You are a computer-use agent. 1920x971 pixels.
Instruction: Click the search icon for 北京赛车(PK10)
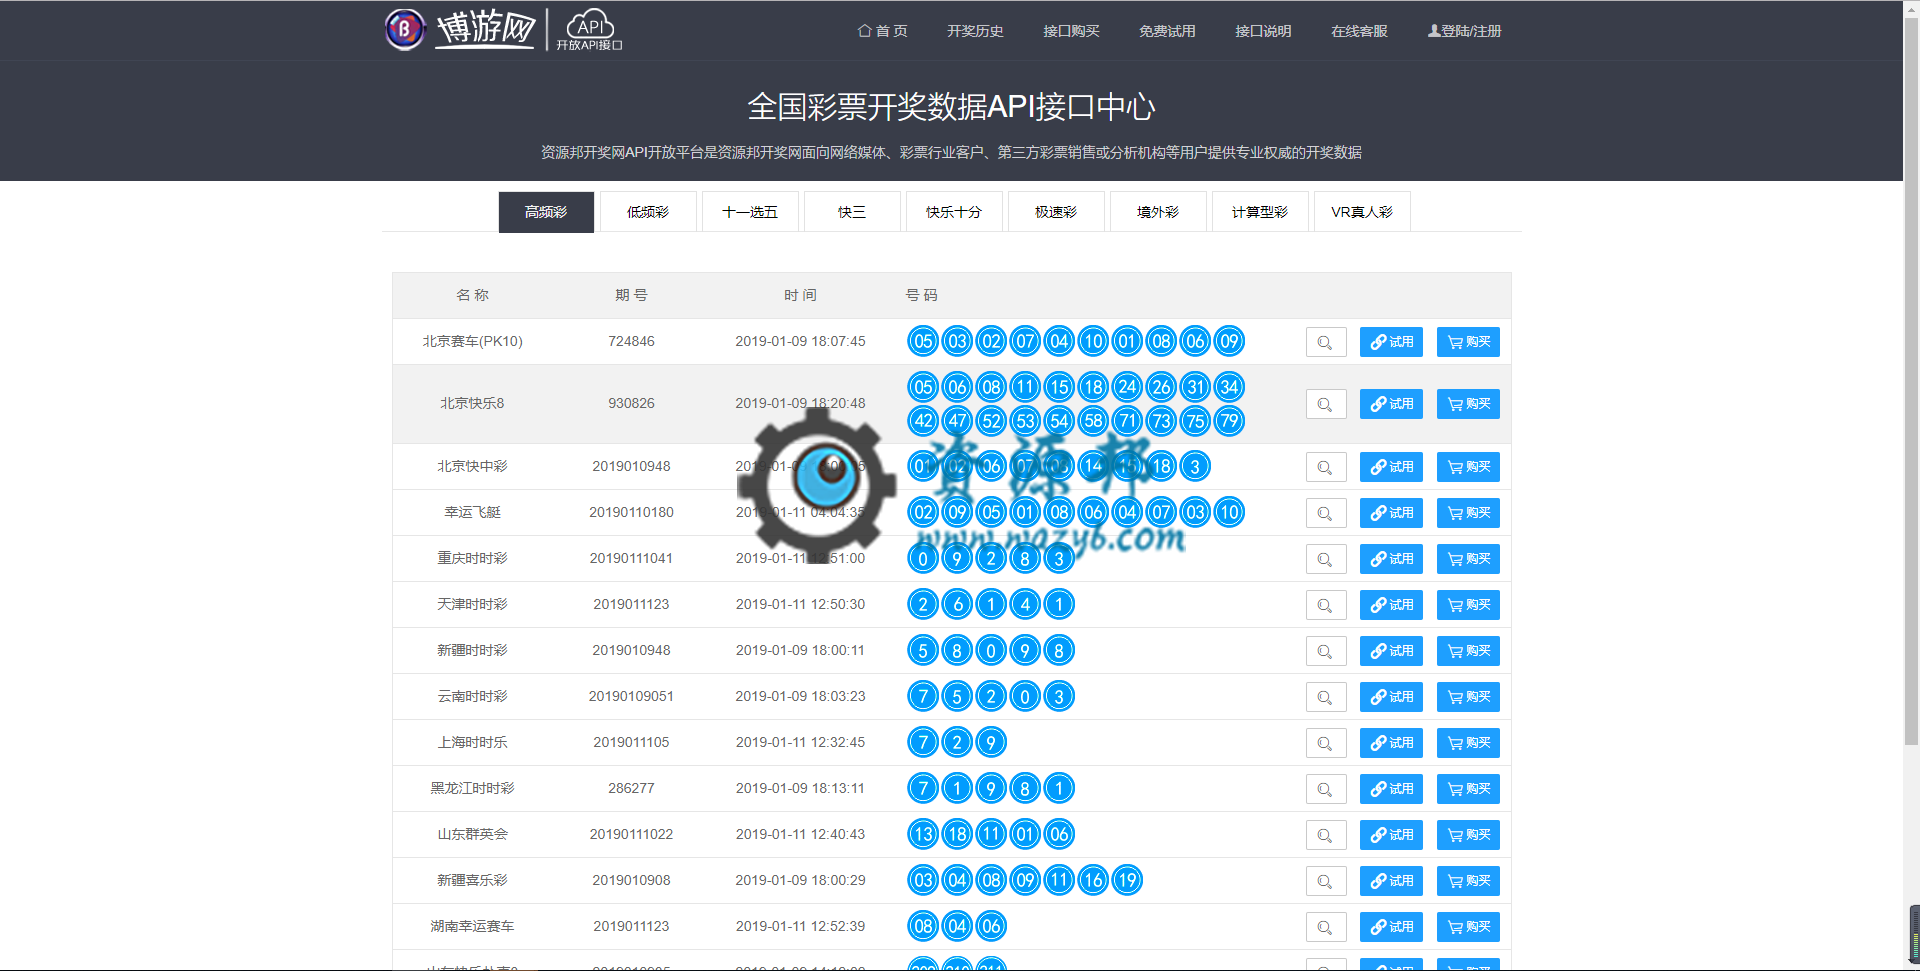point(1325,342)
